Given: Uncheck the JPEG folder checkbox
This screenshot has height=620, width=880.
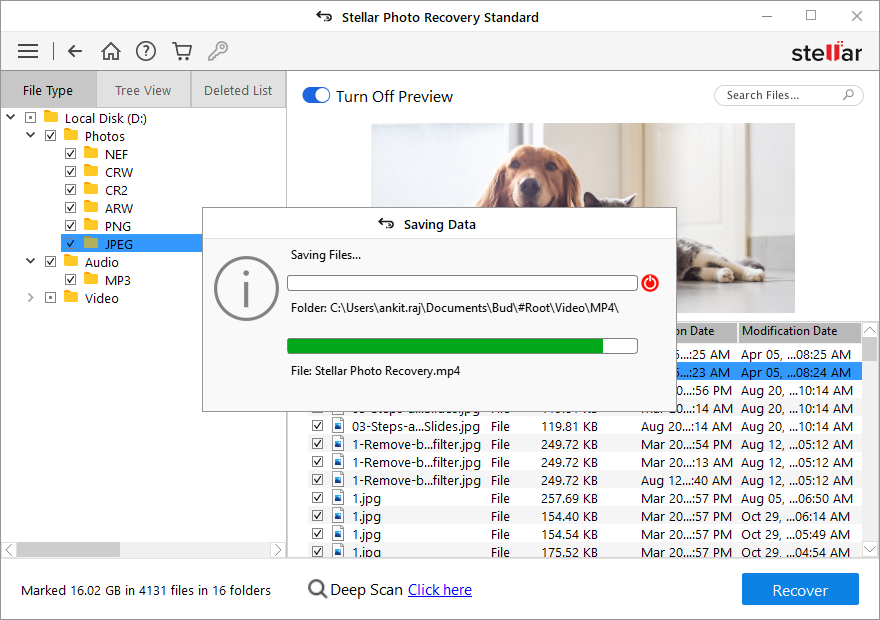Looking at the screenshot, I should pos(70,242).
